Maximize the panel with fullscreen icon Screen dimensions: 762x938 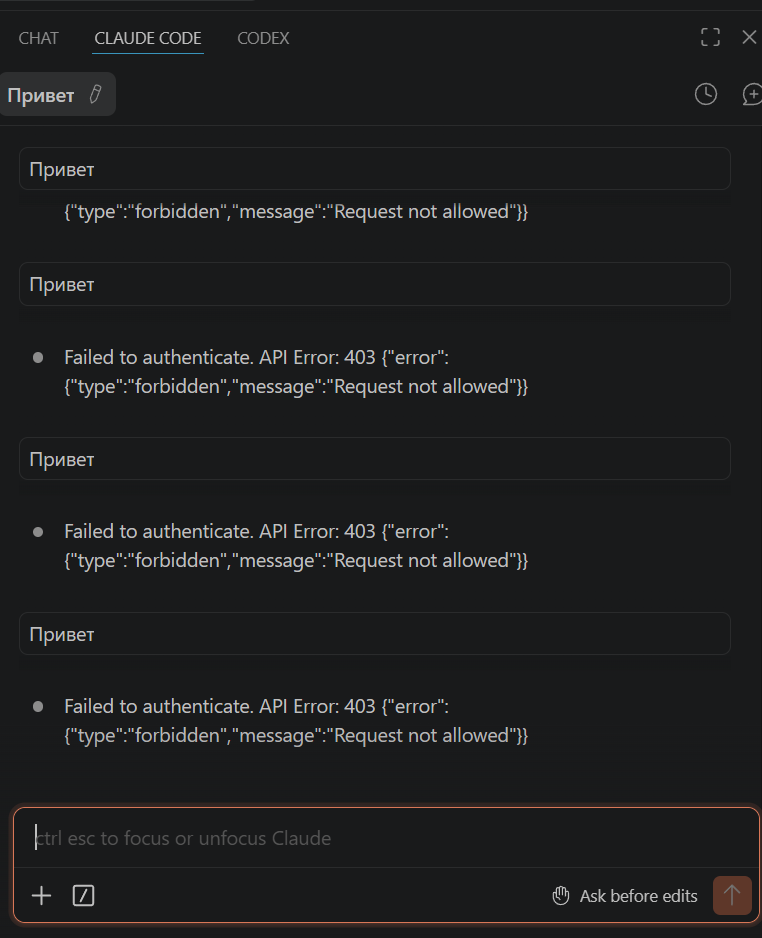tap(710, 37)
